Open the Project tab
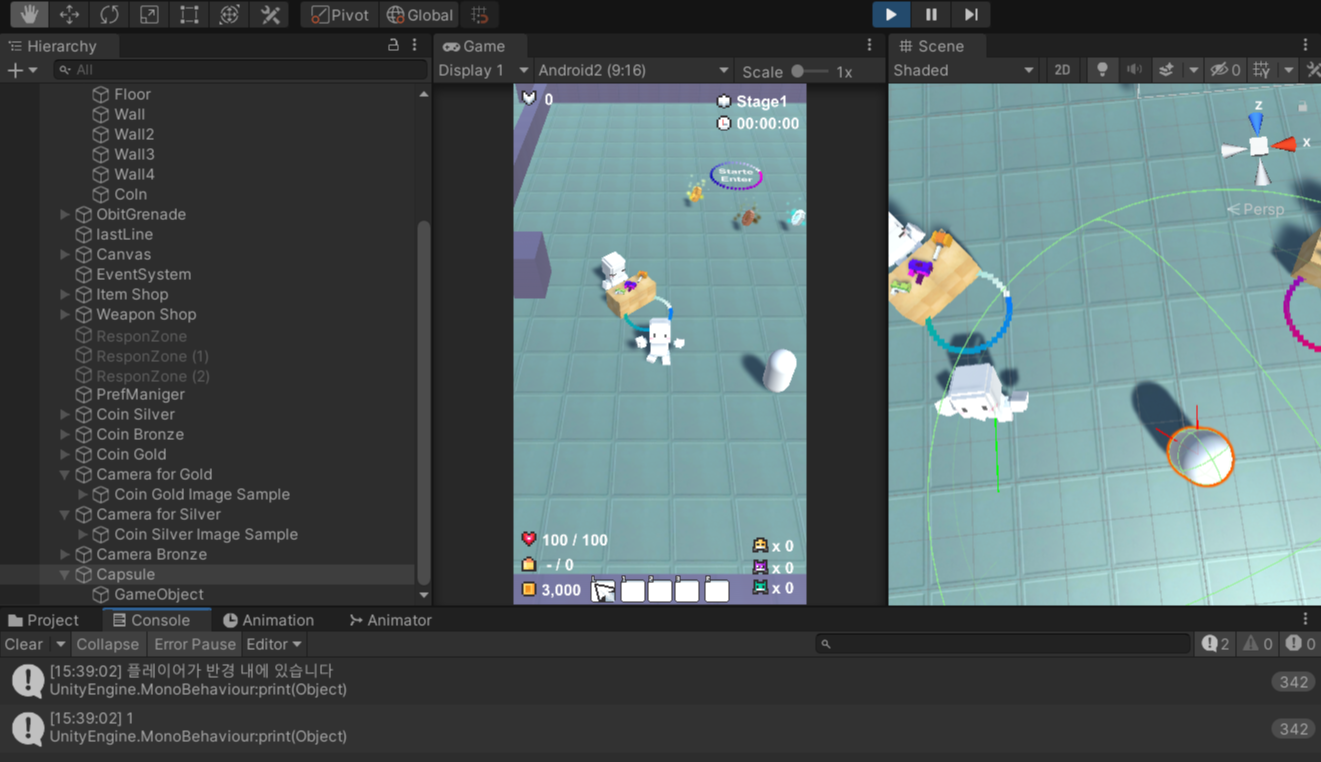The image size is (1321, 762). tap(43, 620)
